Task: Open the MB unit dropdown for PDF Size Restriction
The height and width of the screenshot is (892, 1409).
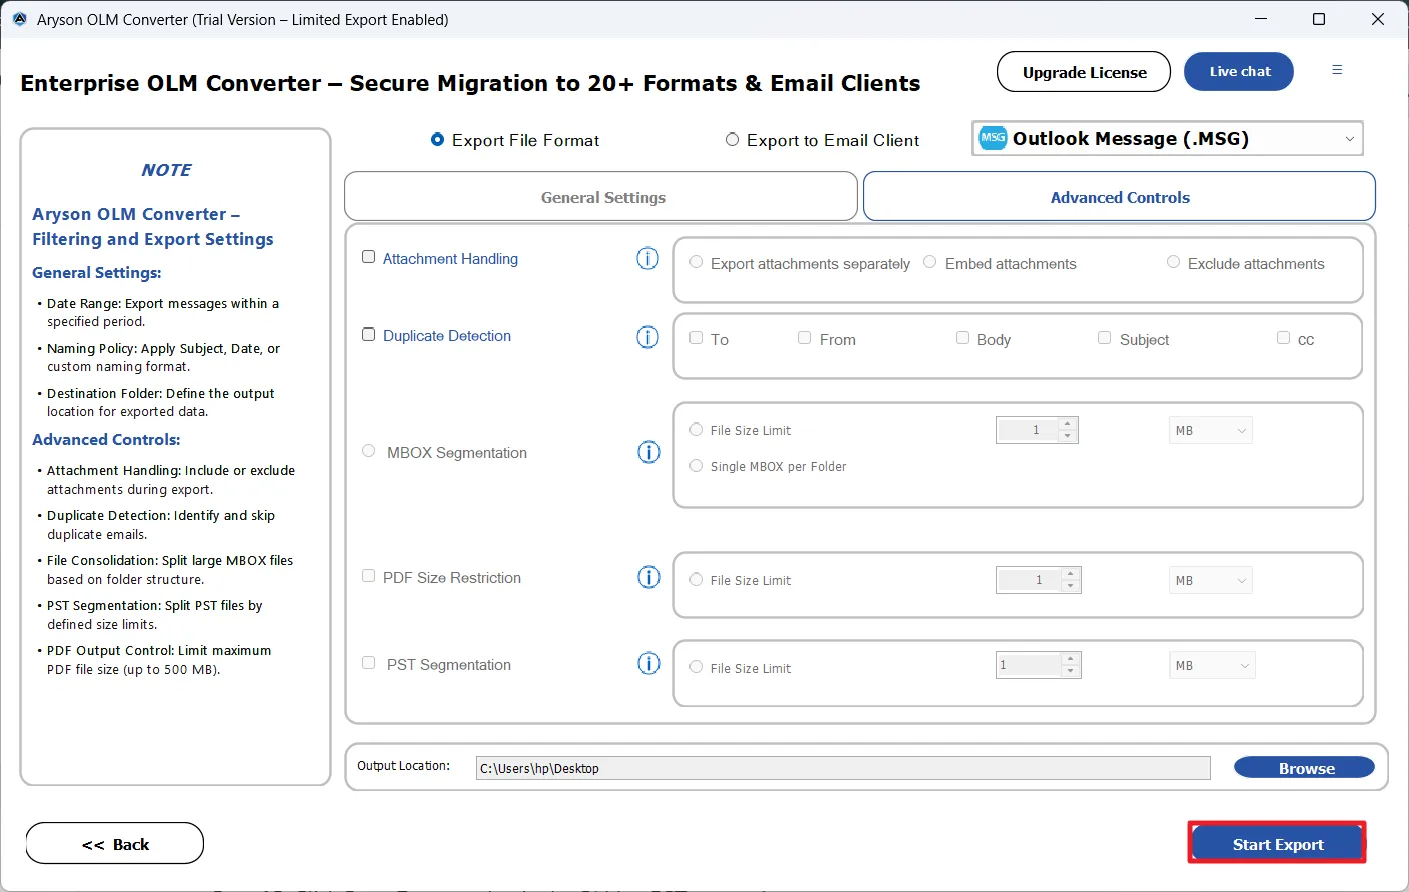Action: 1210,580
